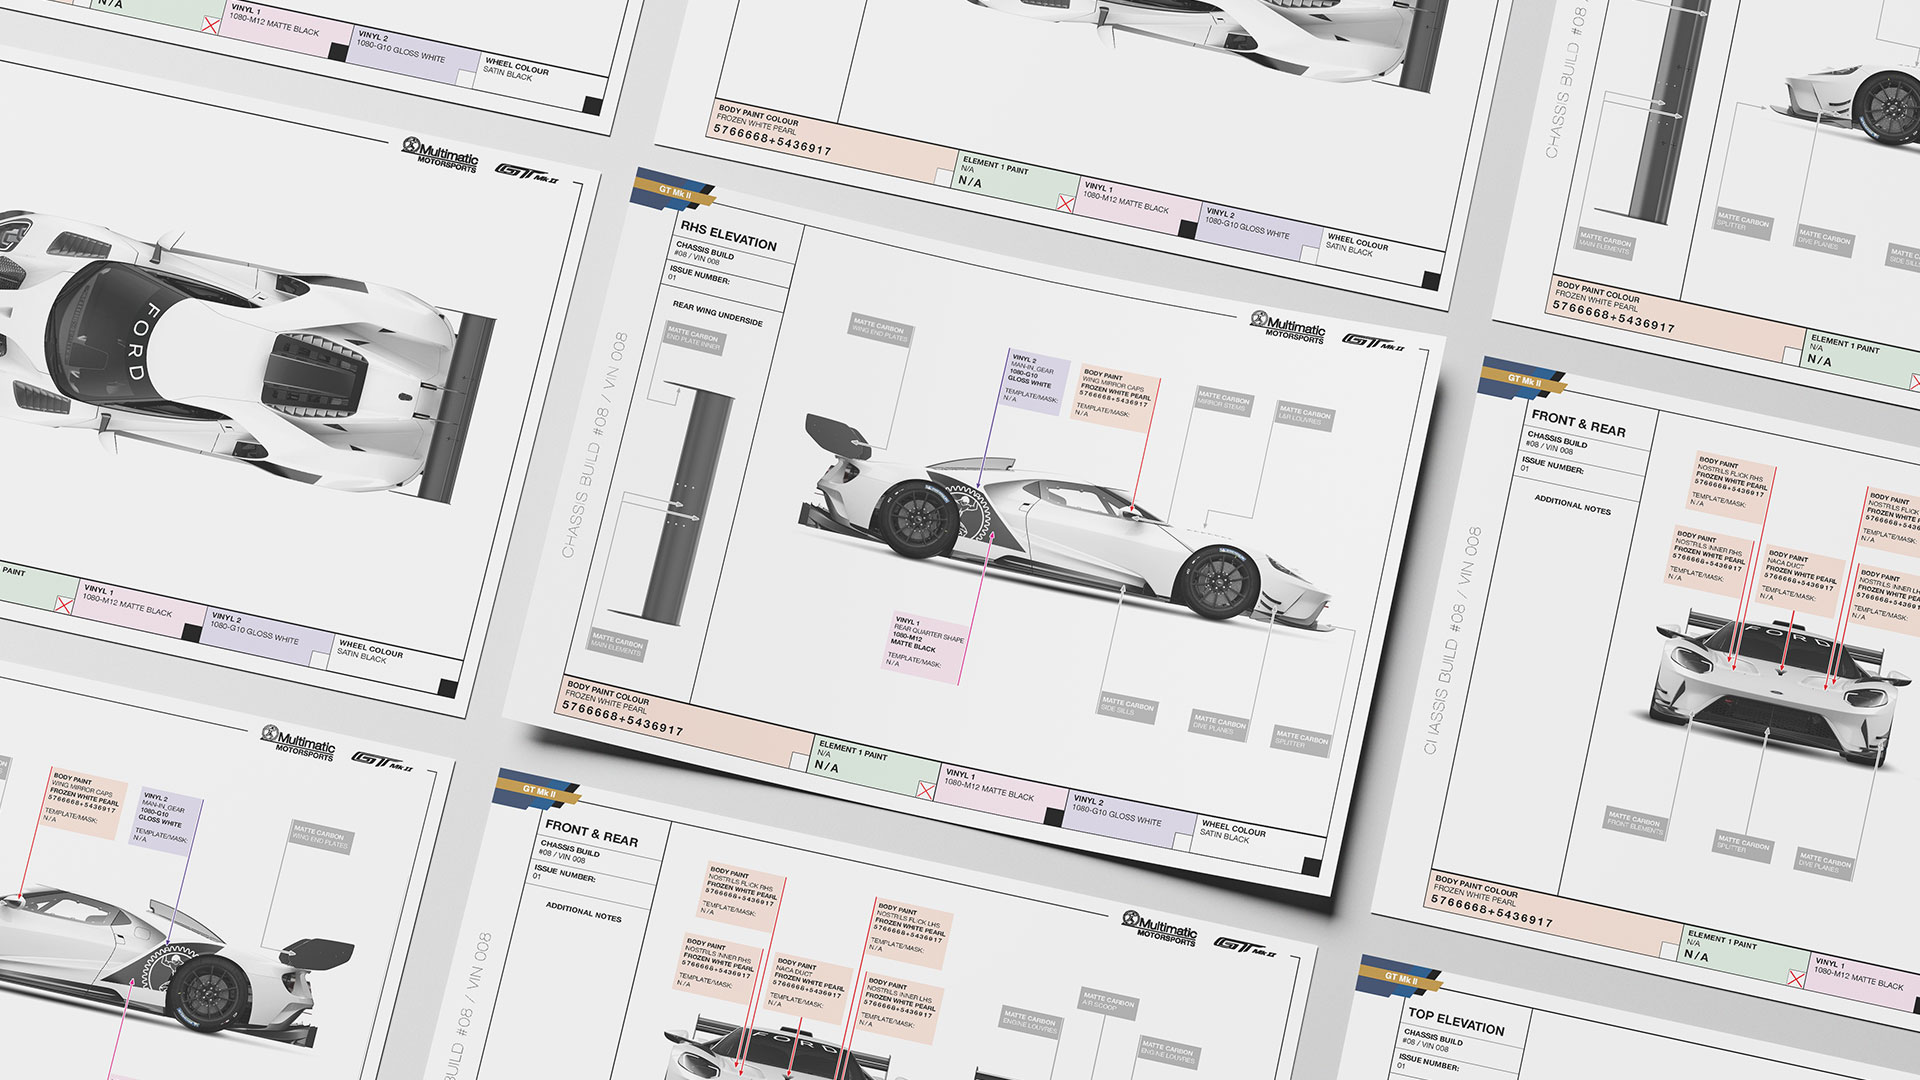Click Matte Carbon Main Elements label on RHS sheet
1920x1080 pixels.
tap(617, 645)
